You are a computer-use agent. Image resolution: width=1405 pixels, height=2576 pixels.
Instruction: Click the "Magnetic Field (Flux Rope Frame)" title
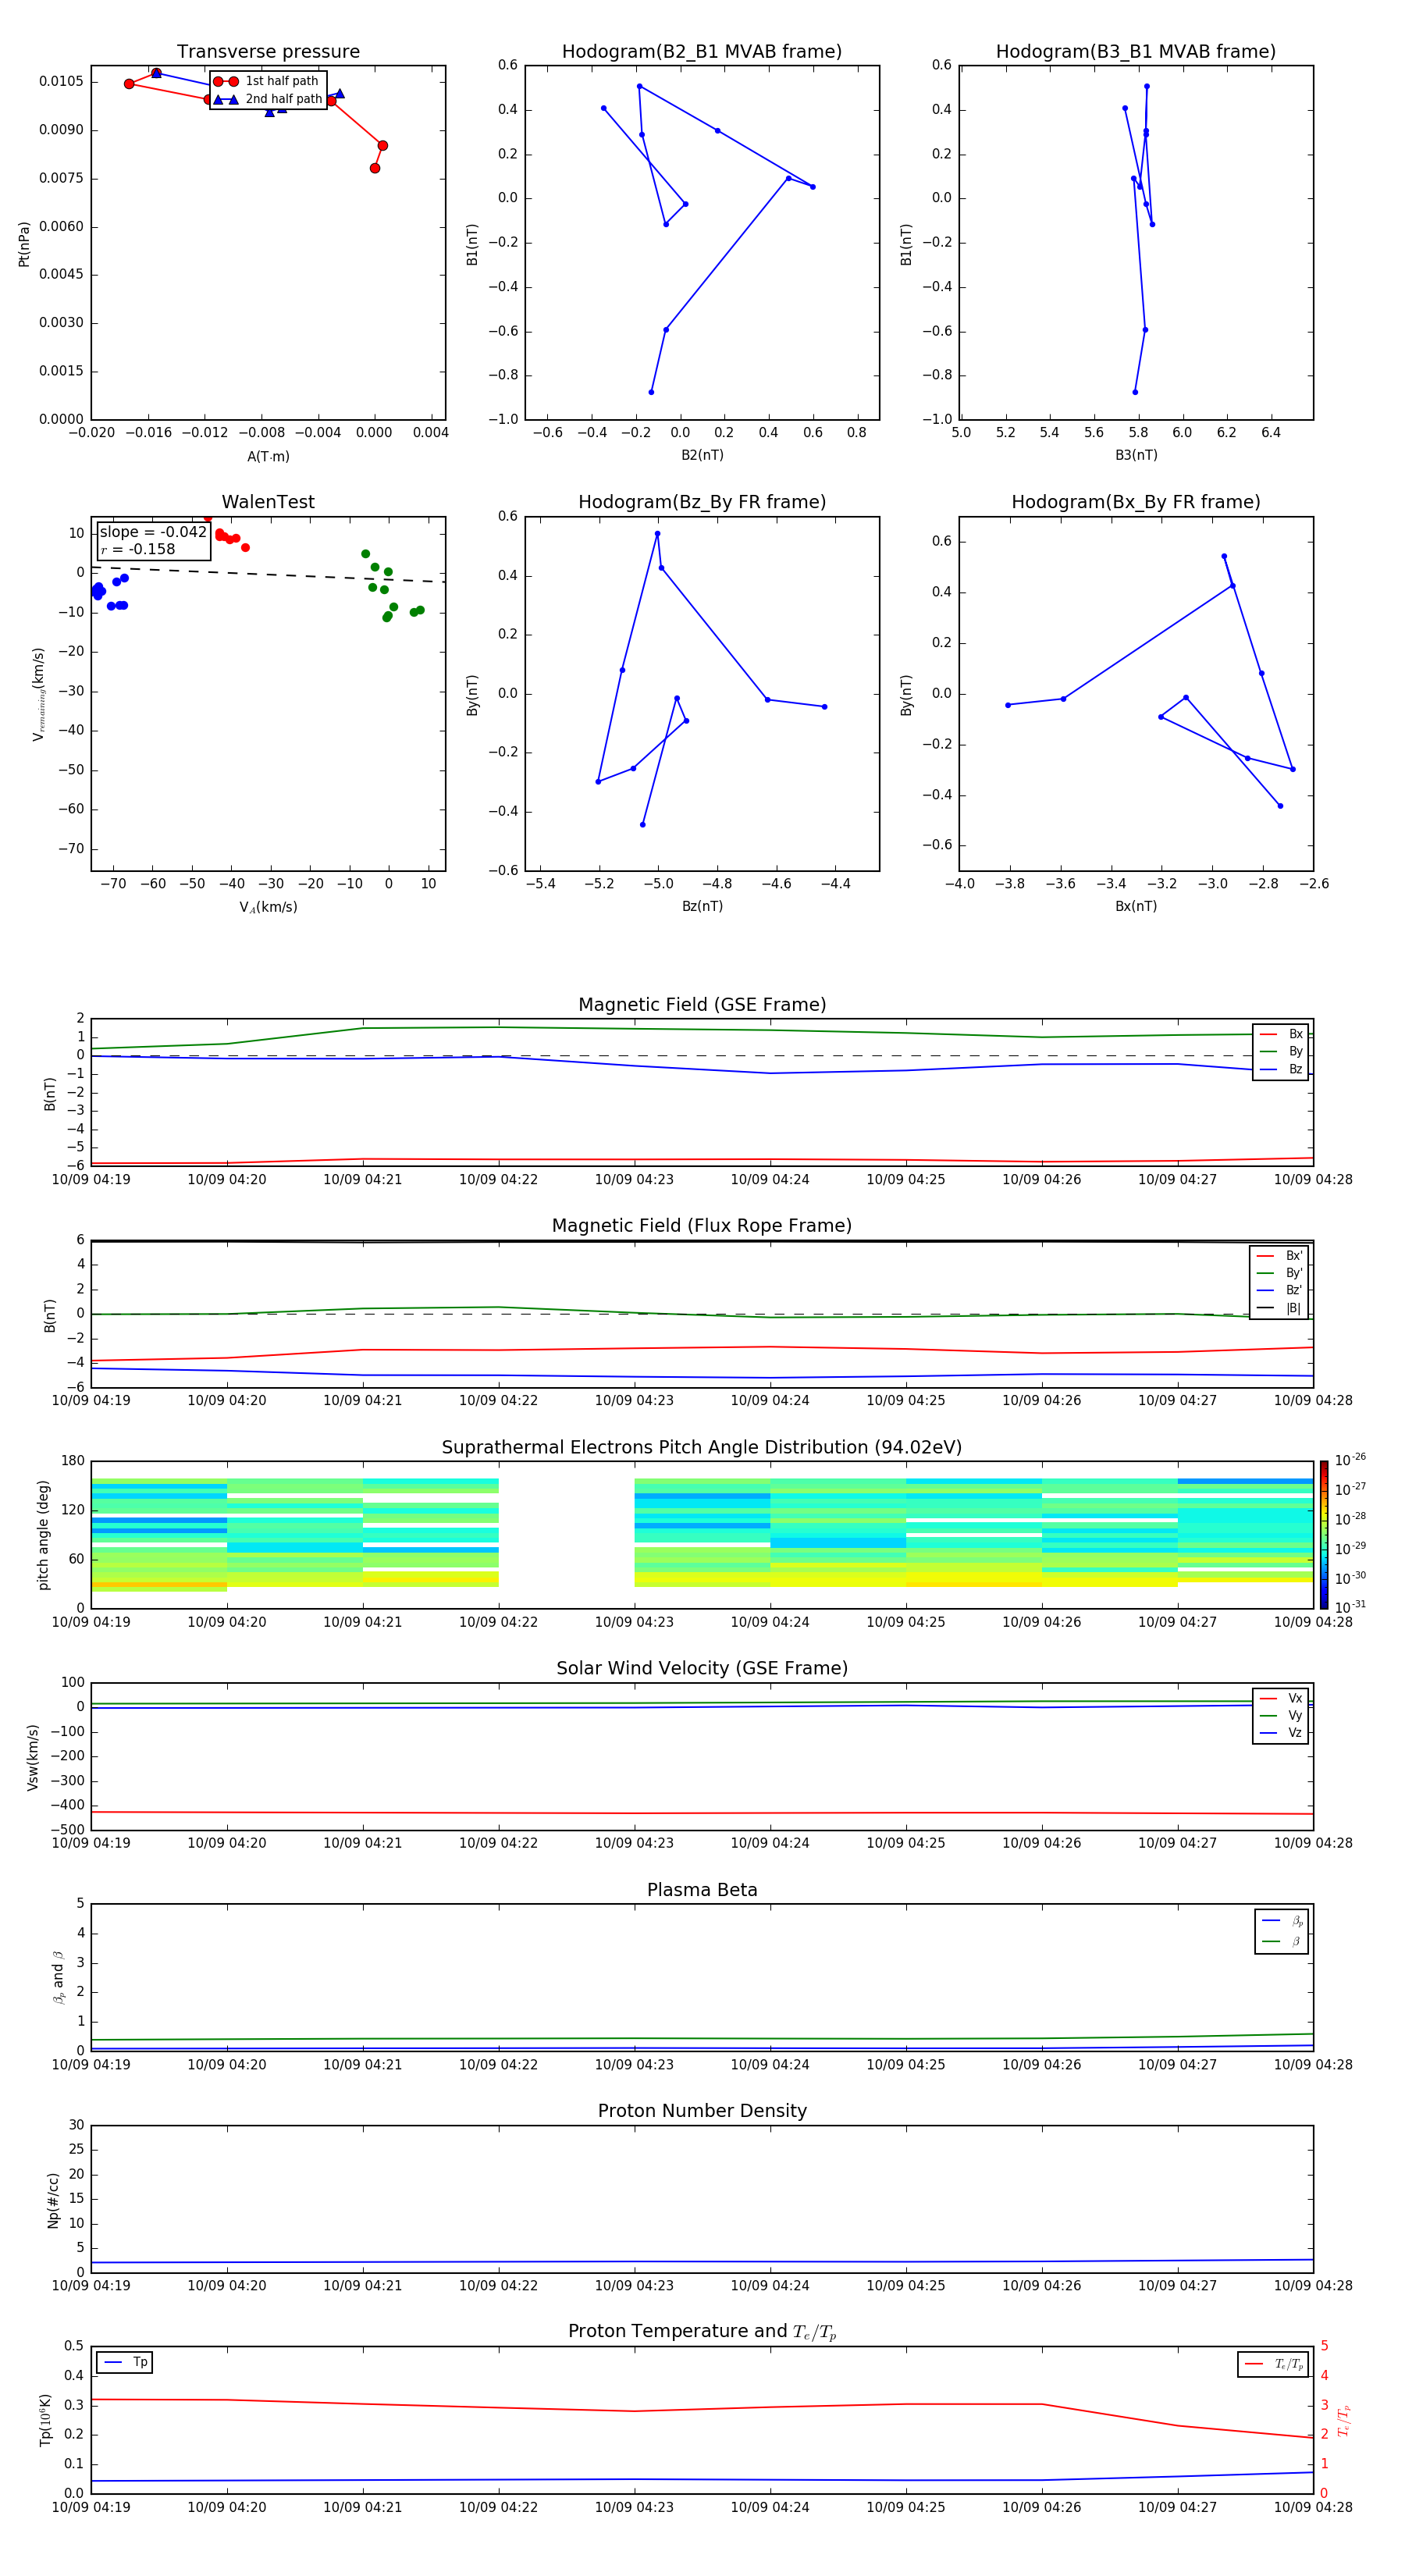click(x=702, y=1226)
